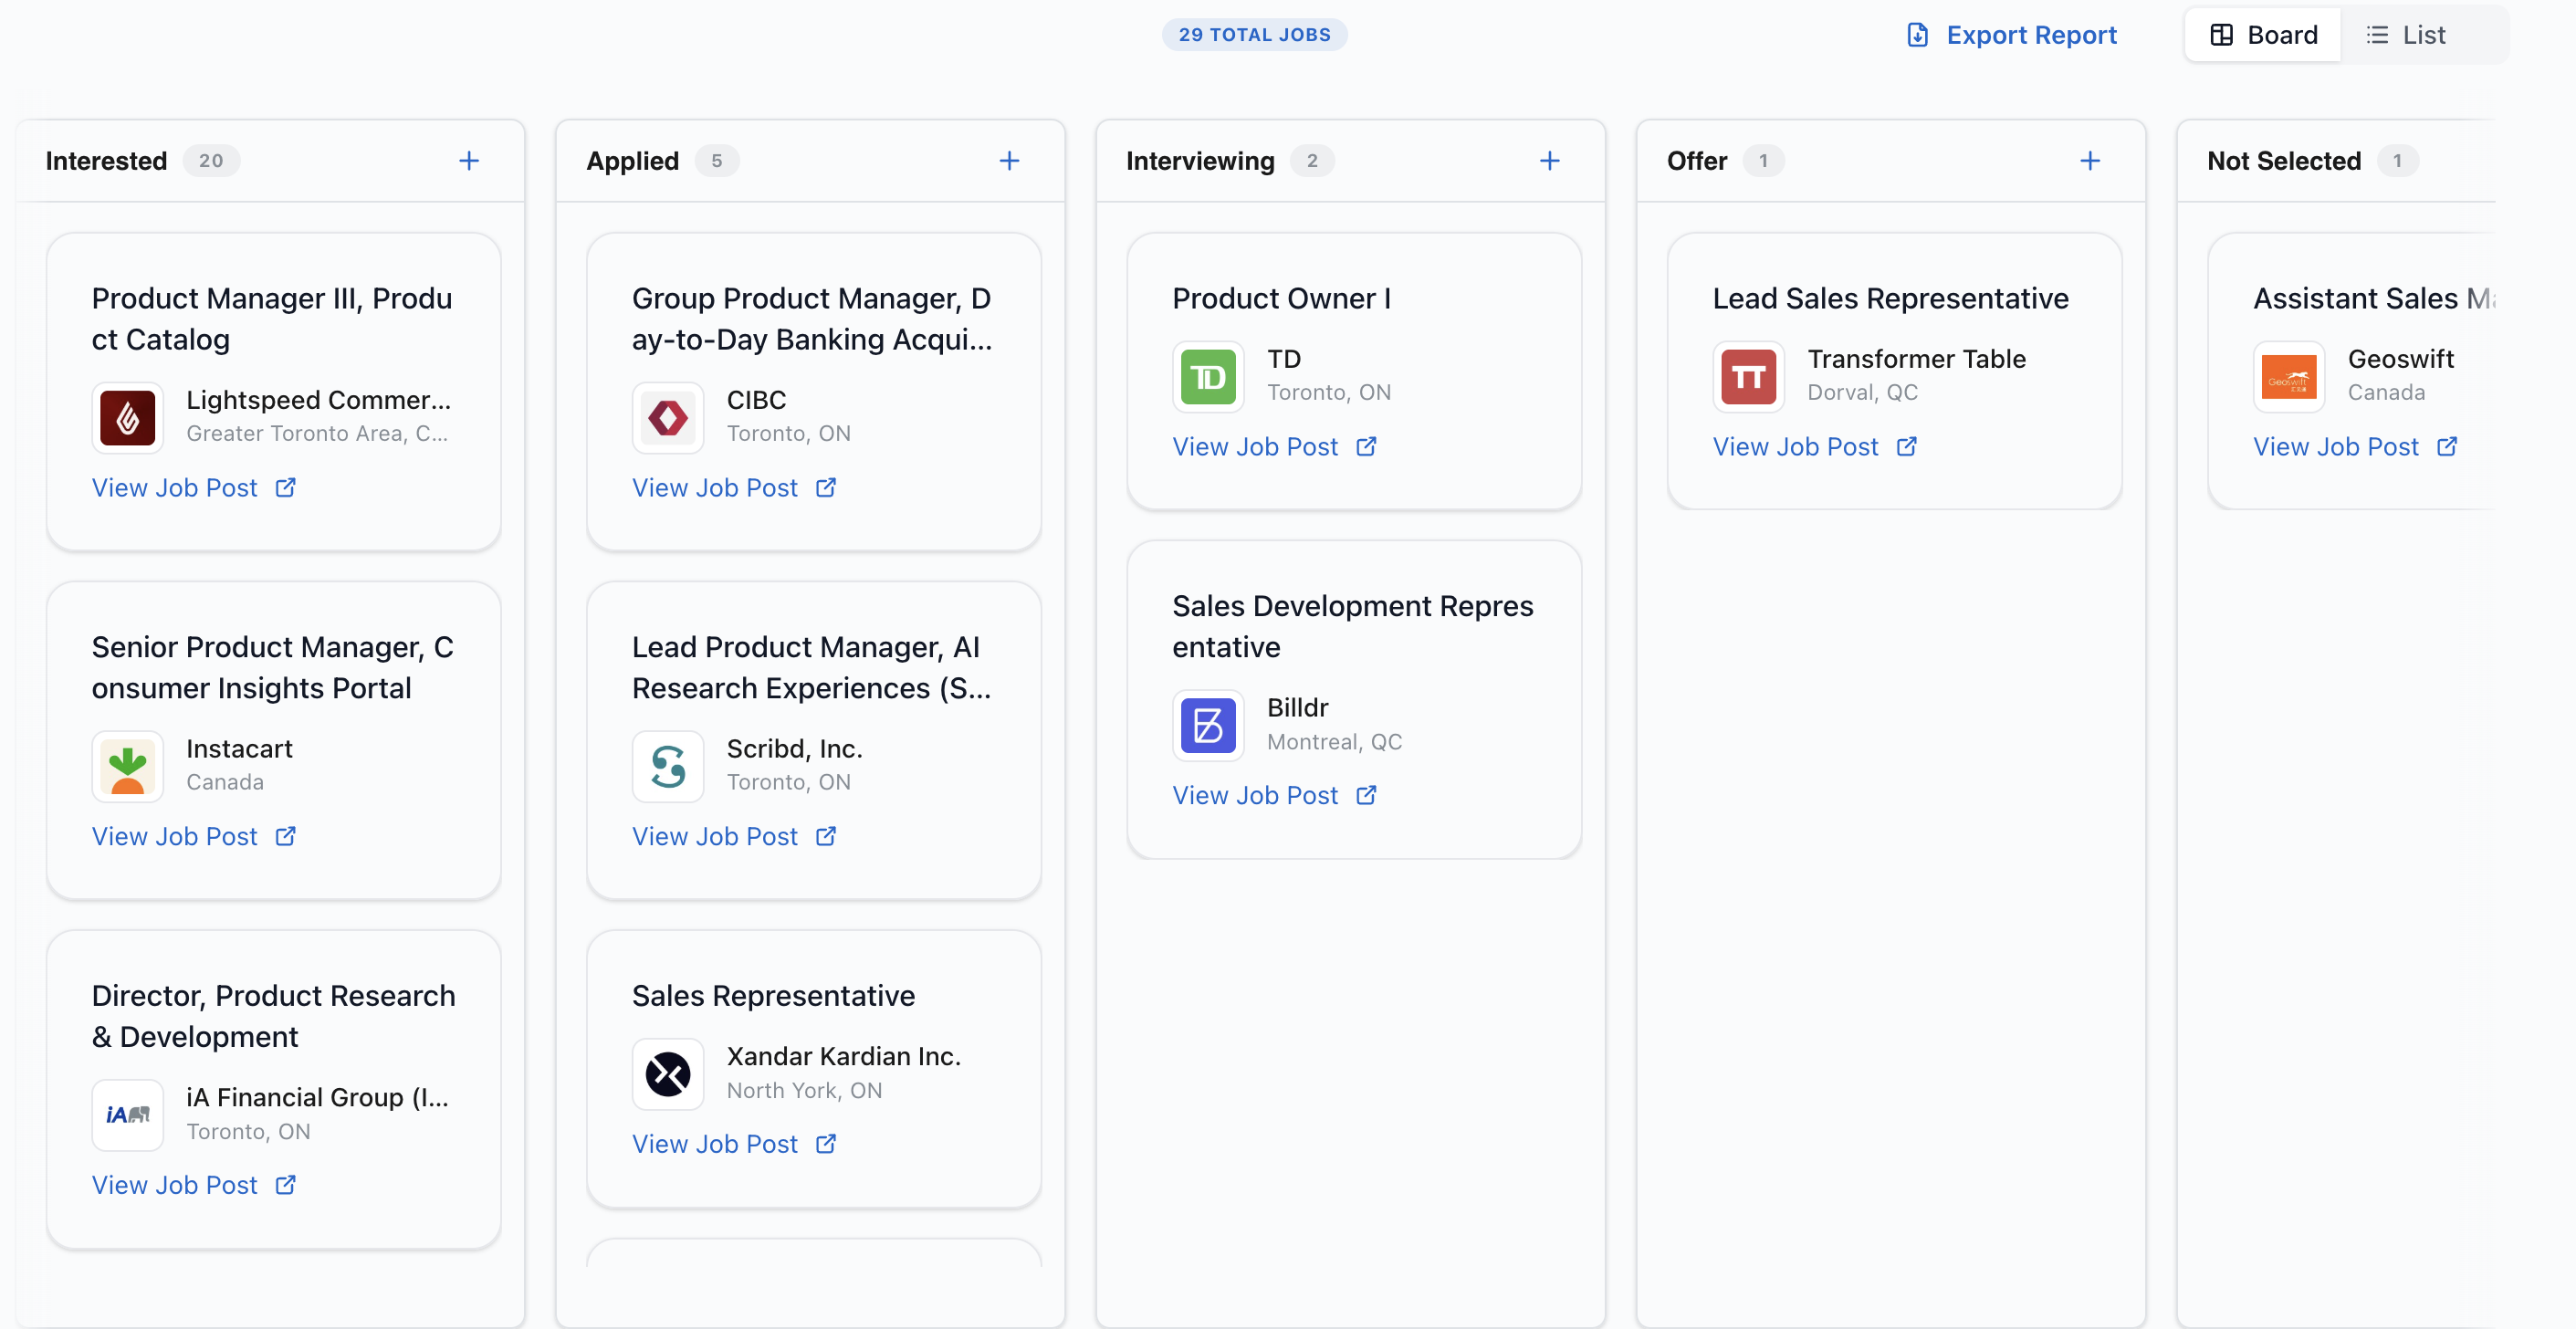Click the Scribd, Inc. company logo
Screen dimensions: 2576x1329
pyautogui.click(x=667, y=766)
